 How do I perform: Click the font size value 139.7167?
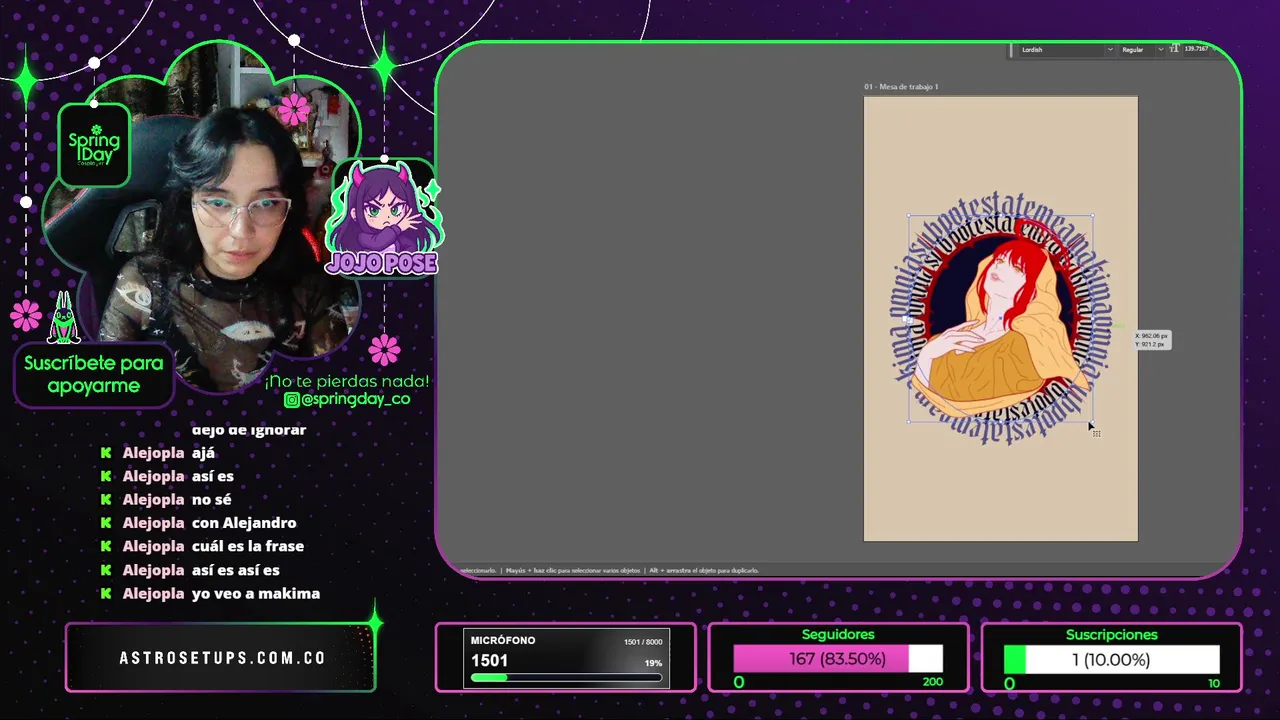click(x=1196, y=48)
